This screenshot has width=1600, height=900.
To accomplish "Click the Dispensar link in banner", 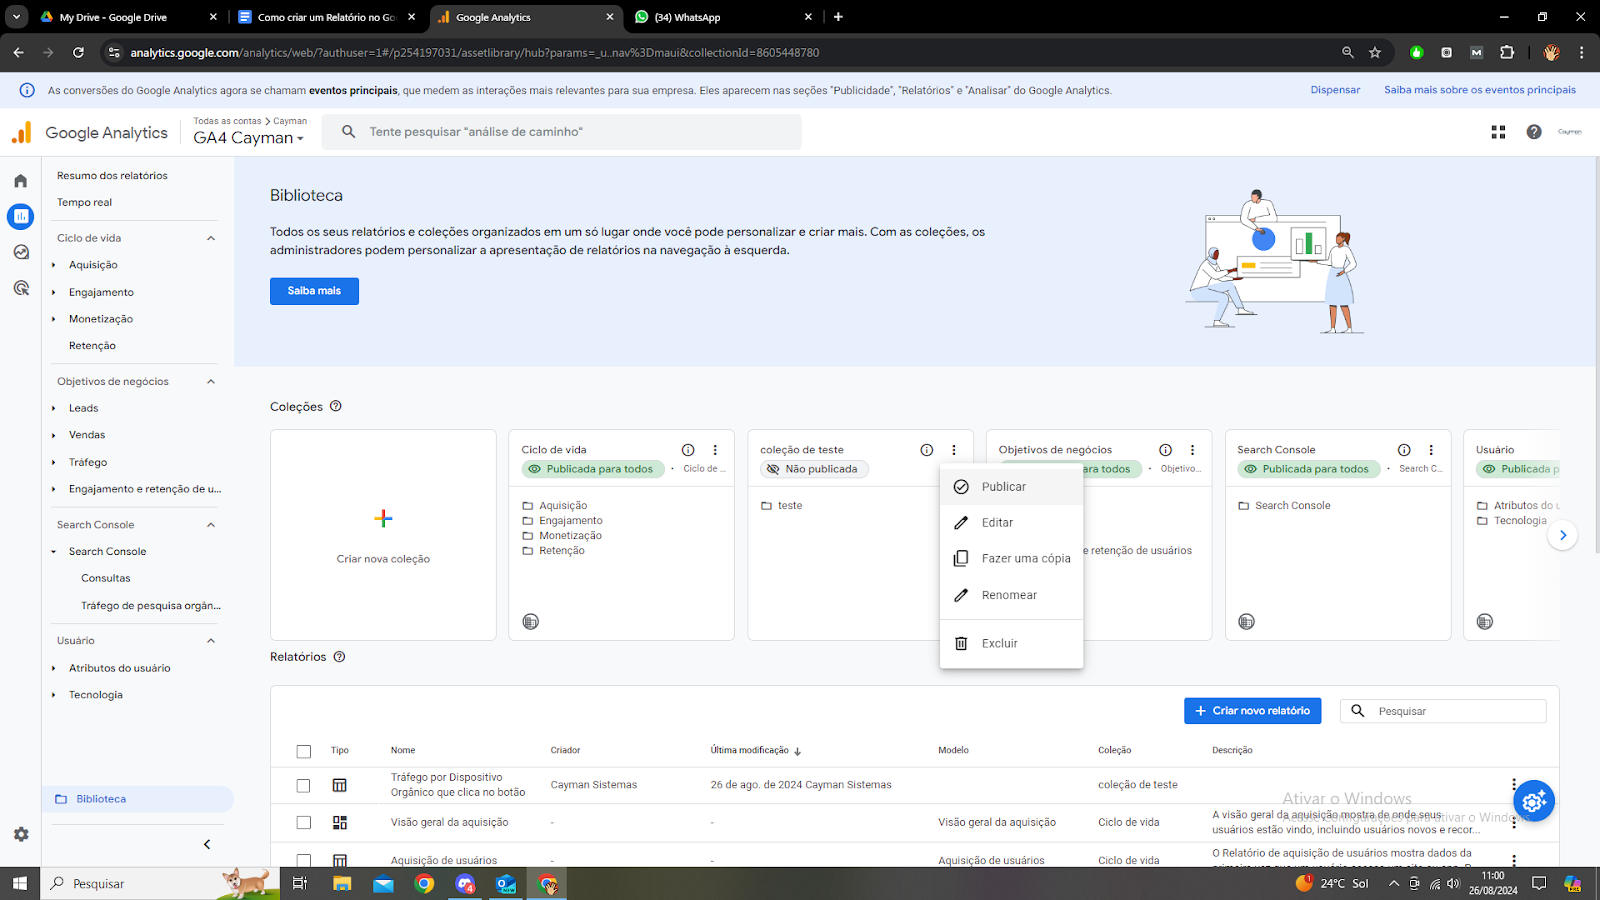I will coord(1335,90).
